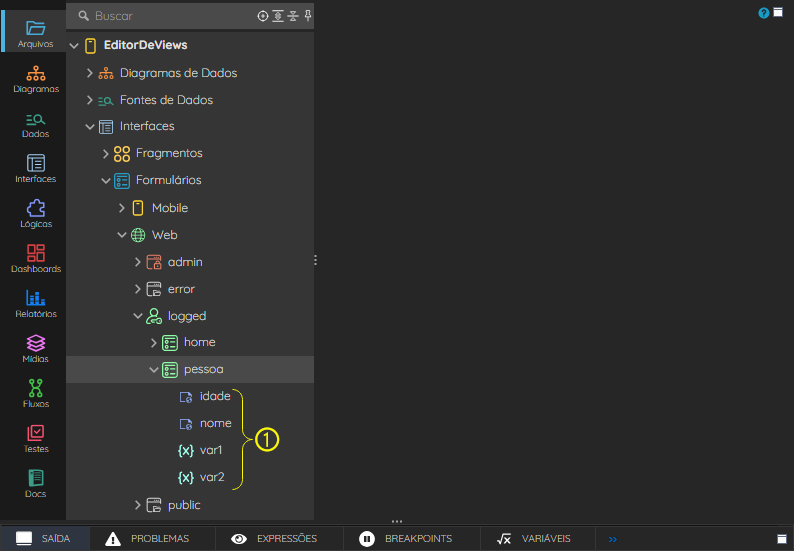Open the Arquivos sidebar panel
The image size is (794, 551).
[35, 33]
